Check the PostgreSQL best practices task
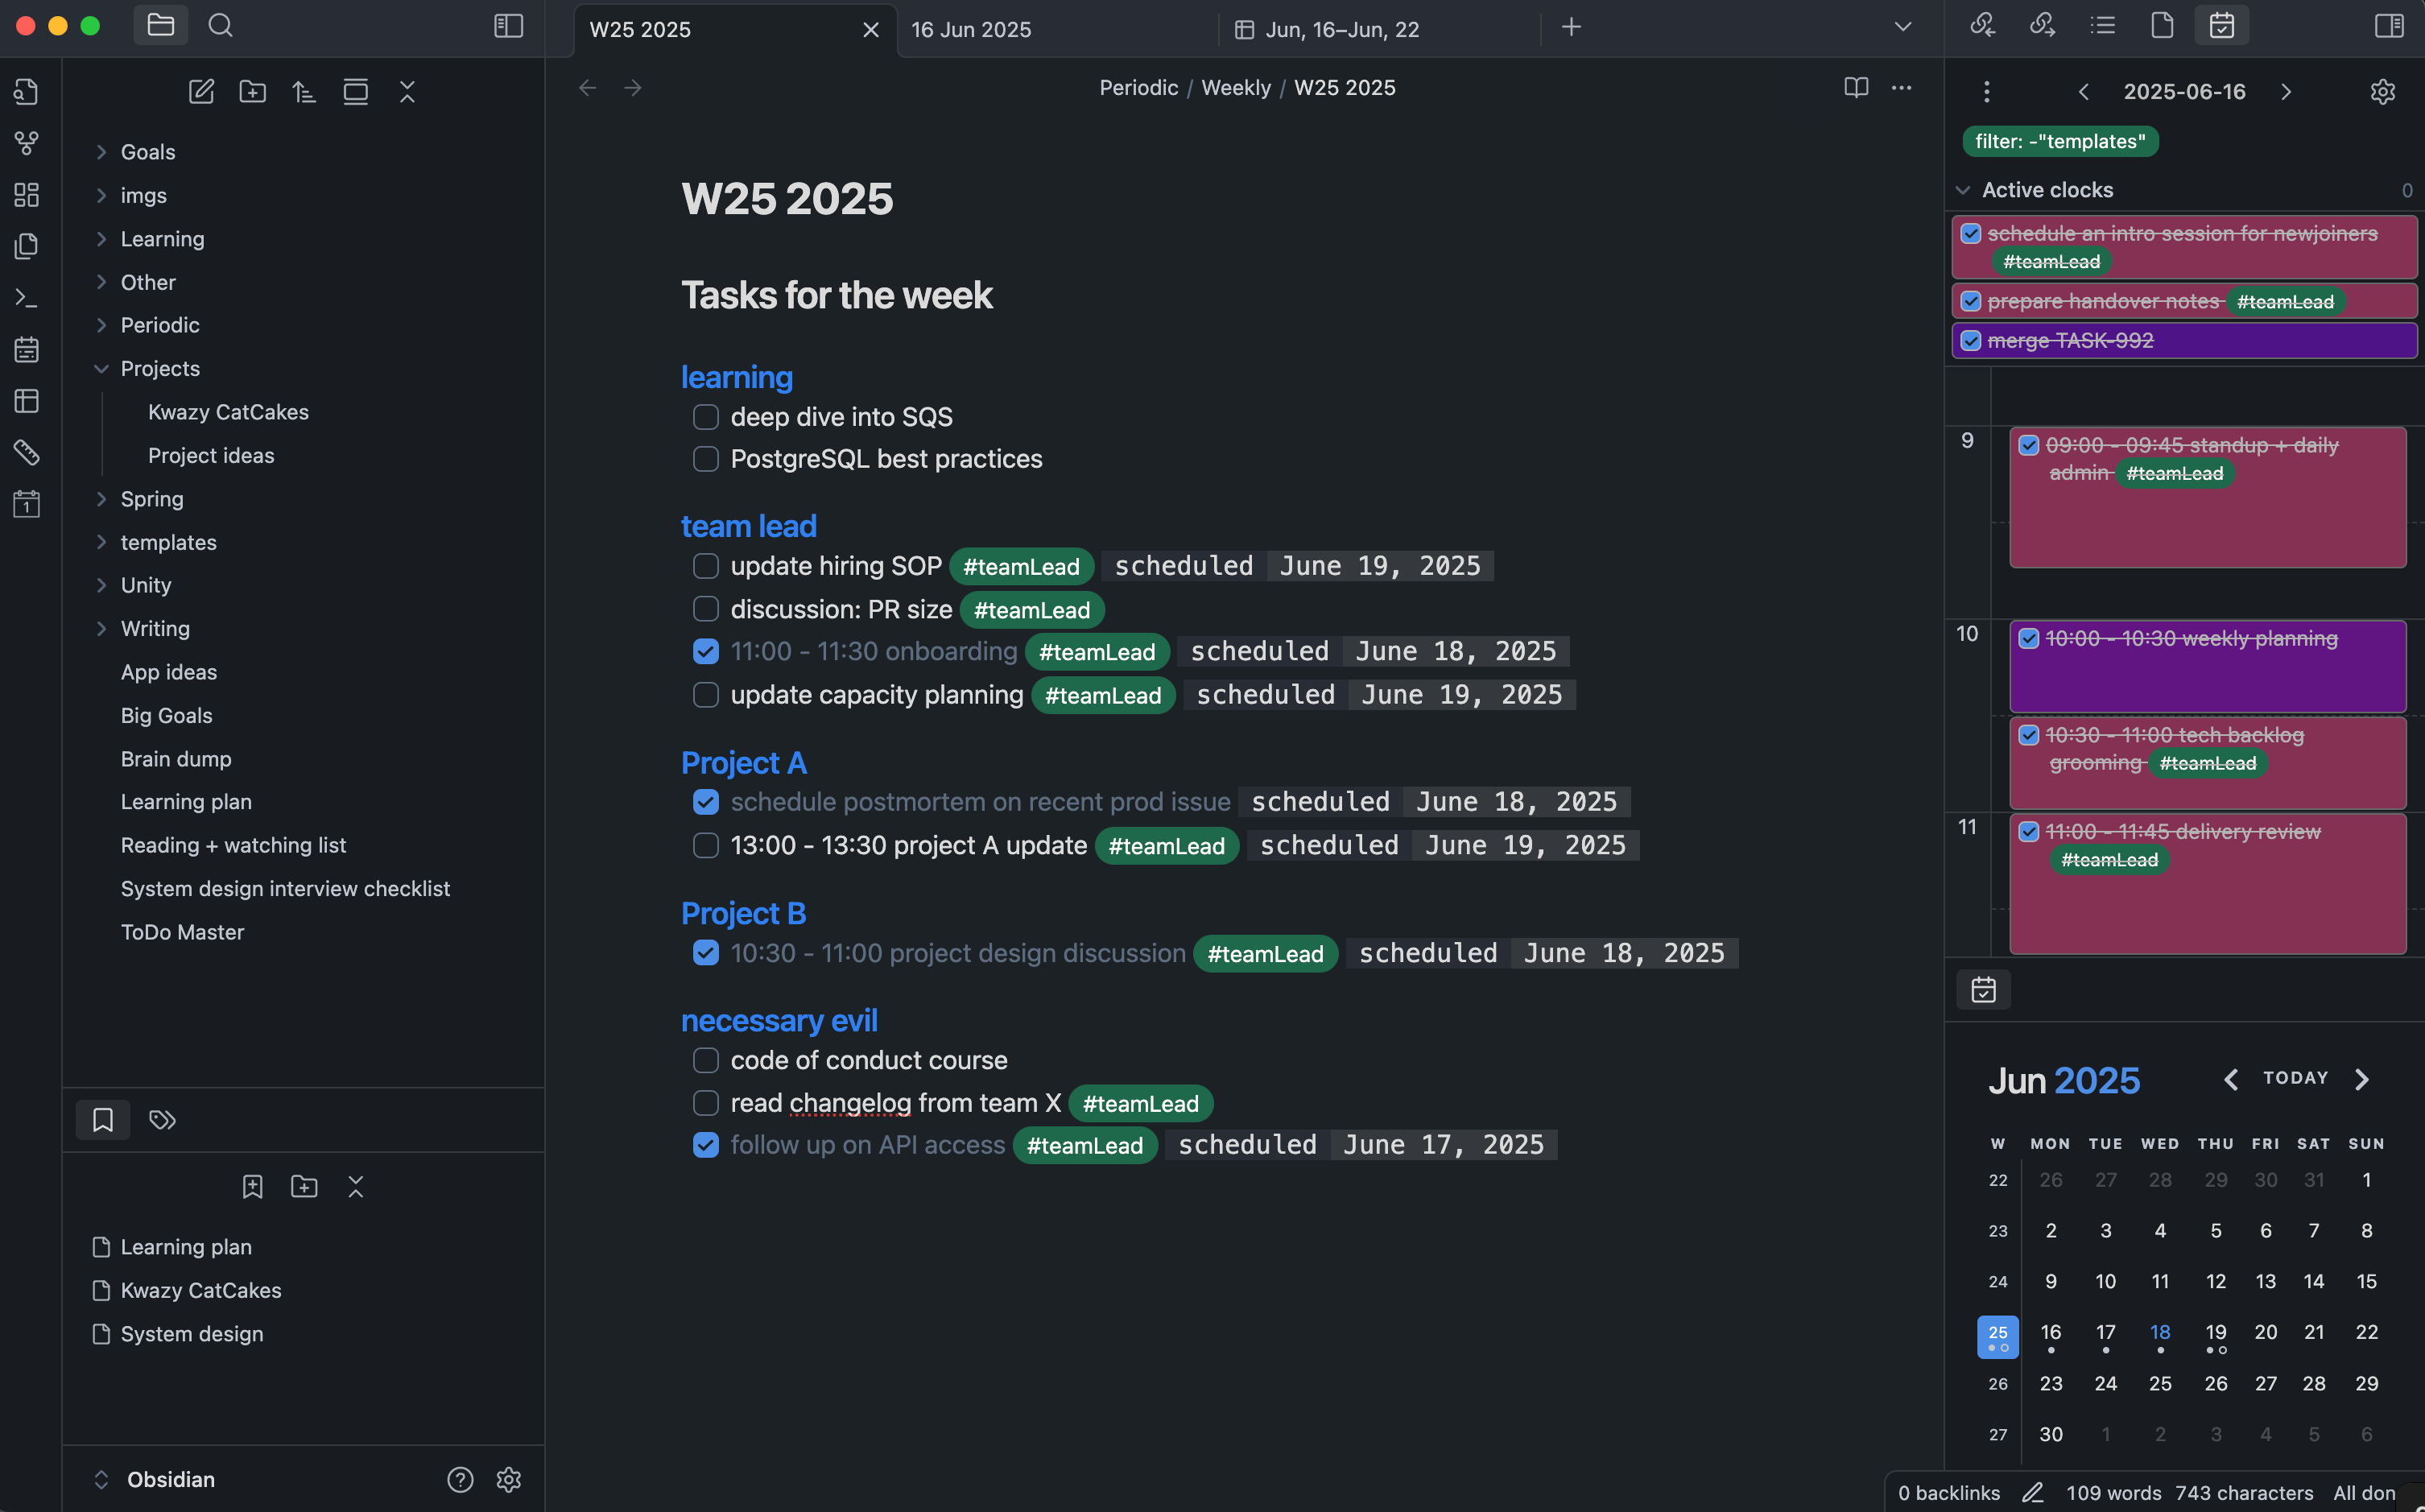This screenshot has height=1512, width=2425. [x=706, y=459]
